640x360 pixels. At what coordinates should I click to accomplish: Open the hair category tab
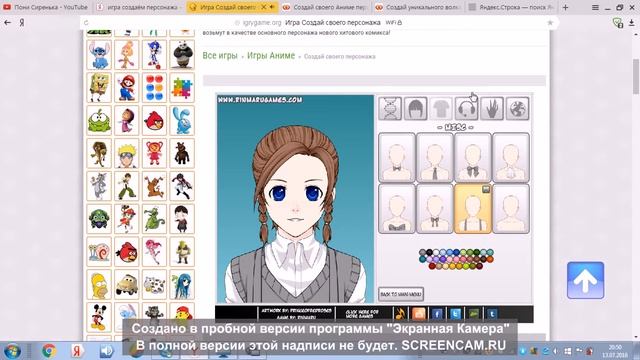[x=416, y=108]
